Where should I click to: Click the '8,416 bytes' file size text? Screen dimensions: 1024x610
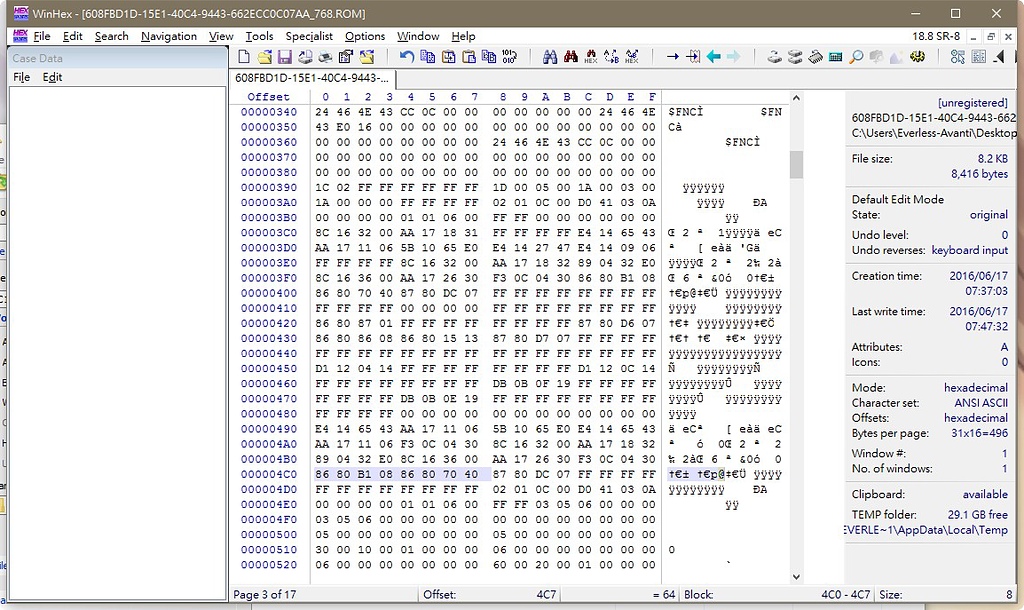click(979, 174)
